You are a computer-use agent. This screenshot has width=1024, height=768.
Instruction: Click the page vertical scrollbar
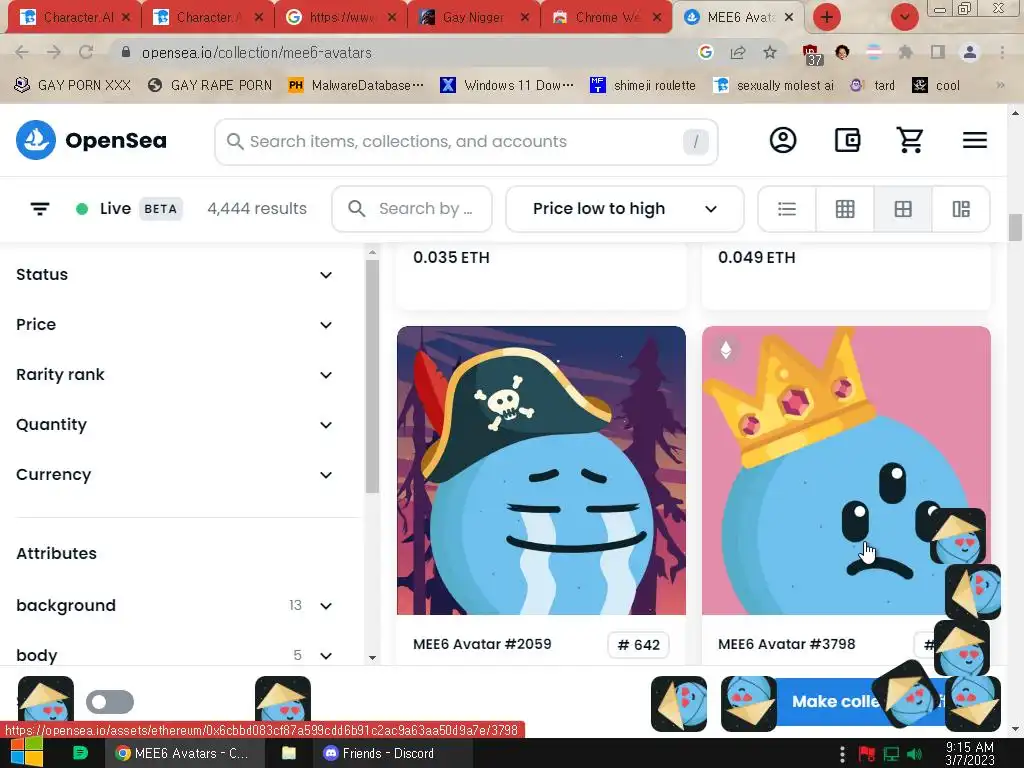[x=1015, y=227]
